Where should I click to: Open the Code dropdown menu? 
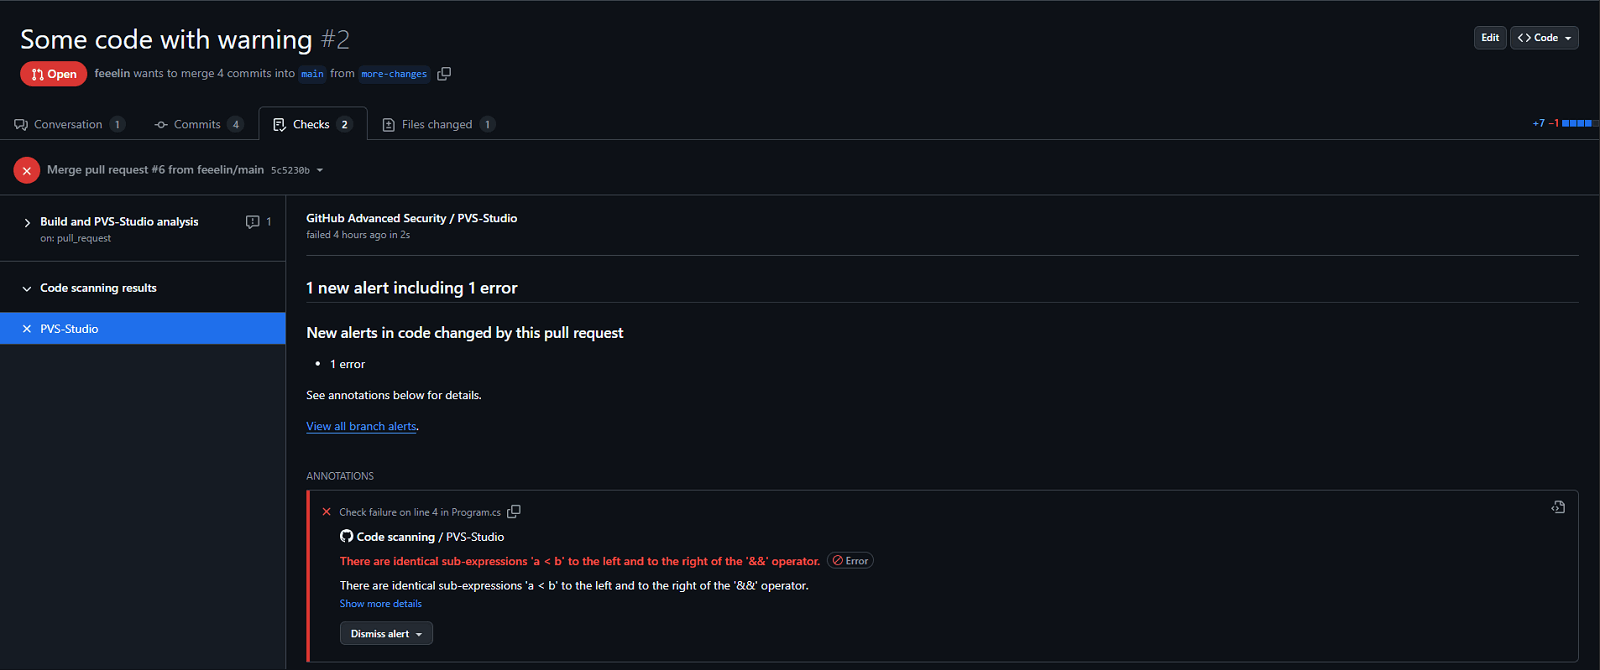(1544, 38)
